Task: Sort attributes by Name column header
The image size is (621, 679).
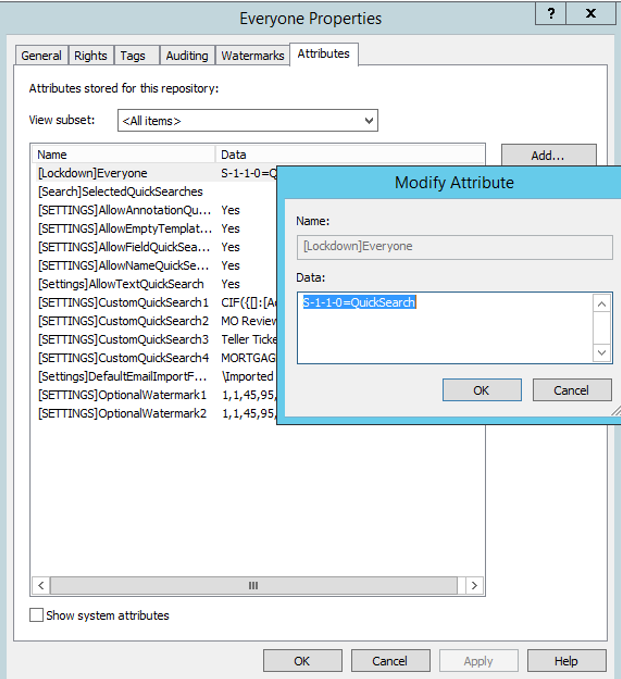Action: click(124, 155)
